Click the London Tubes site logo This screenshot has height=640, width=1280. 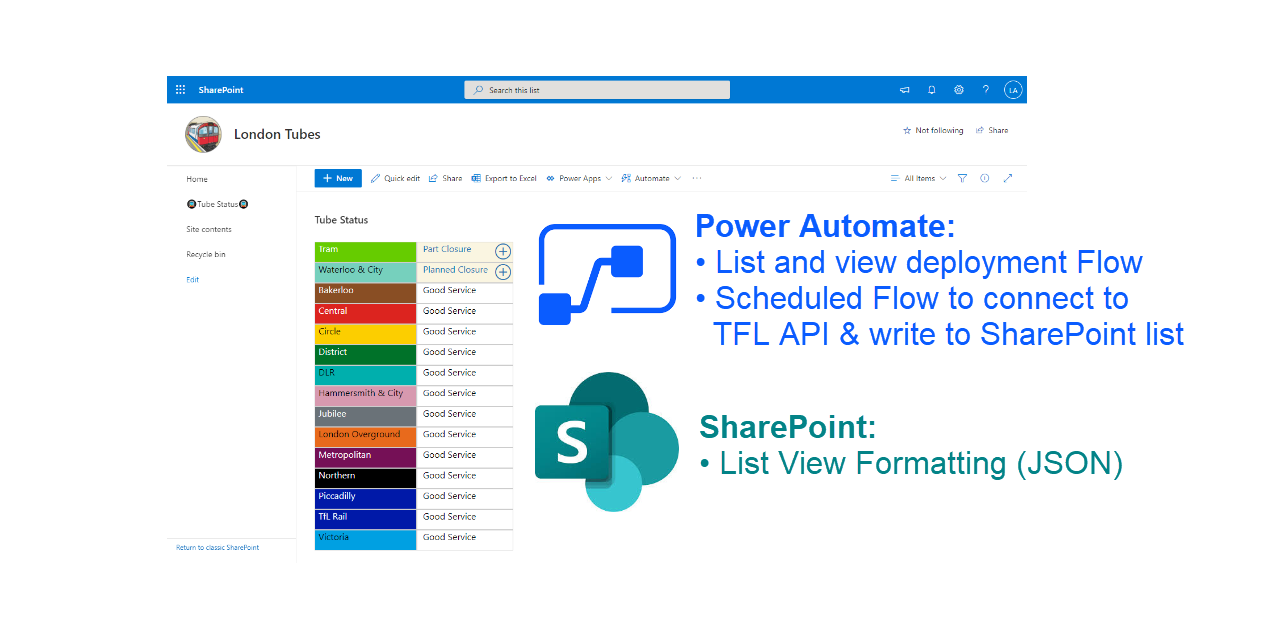203,134
